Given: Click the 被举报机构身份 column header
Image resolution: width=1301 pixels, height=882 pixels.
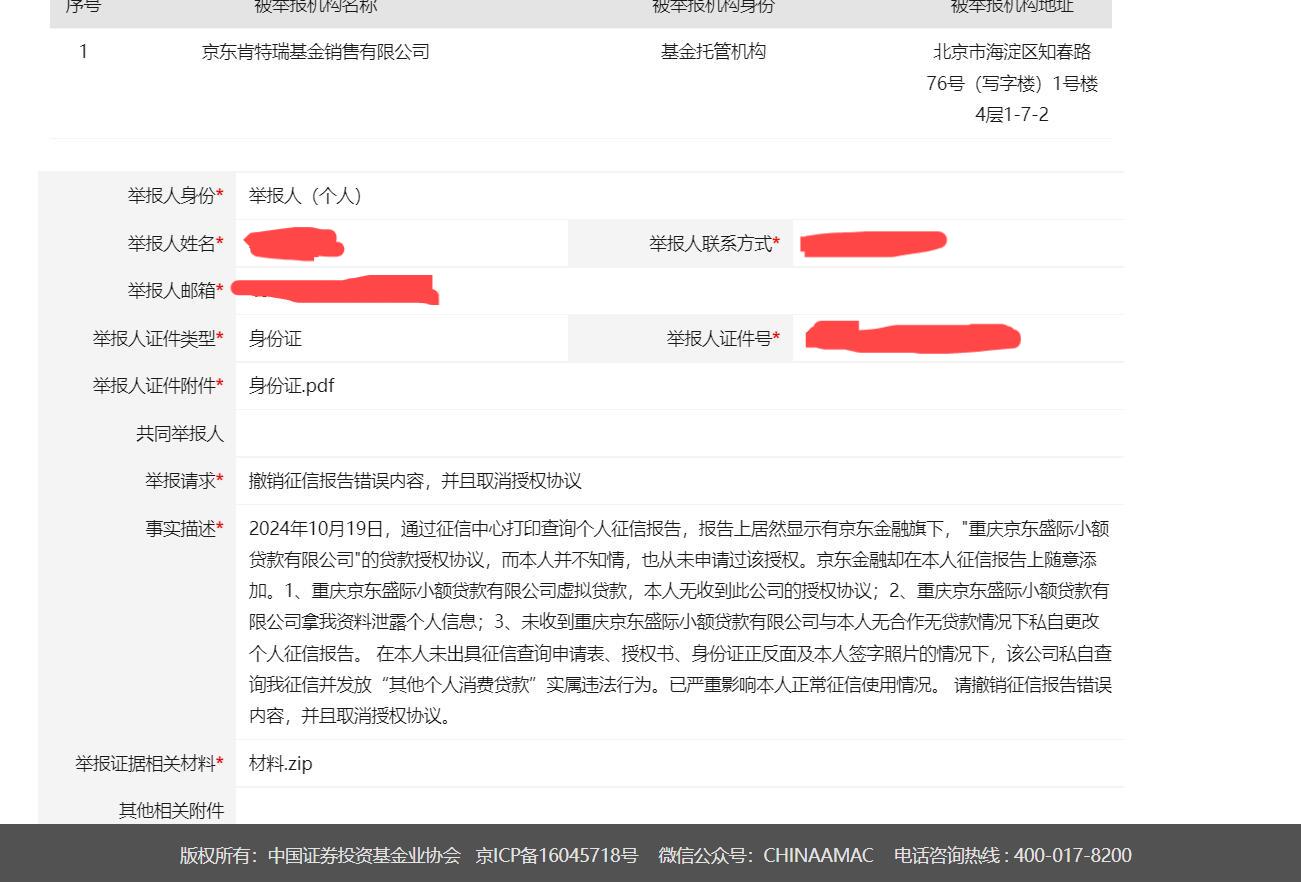Looking at the screenshot, I should tap(713, 6).
